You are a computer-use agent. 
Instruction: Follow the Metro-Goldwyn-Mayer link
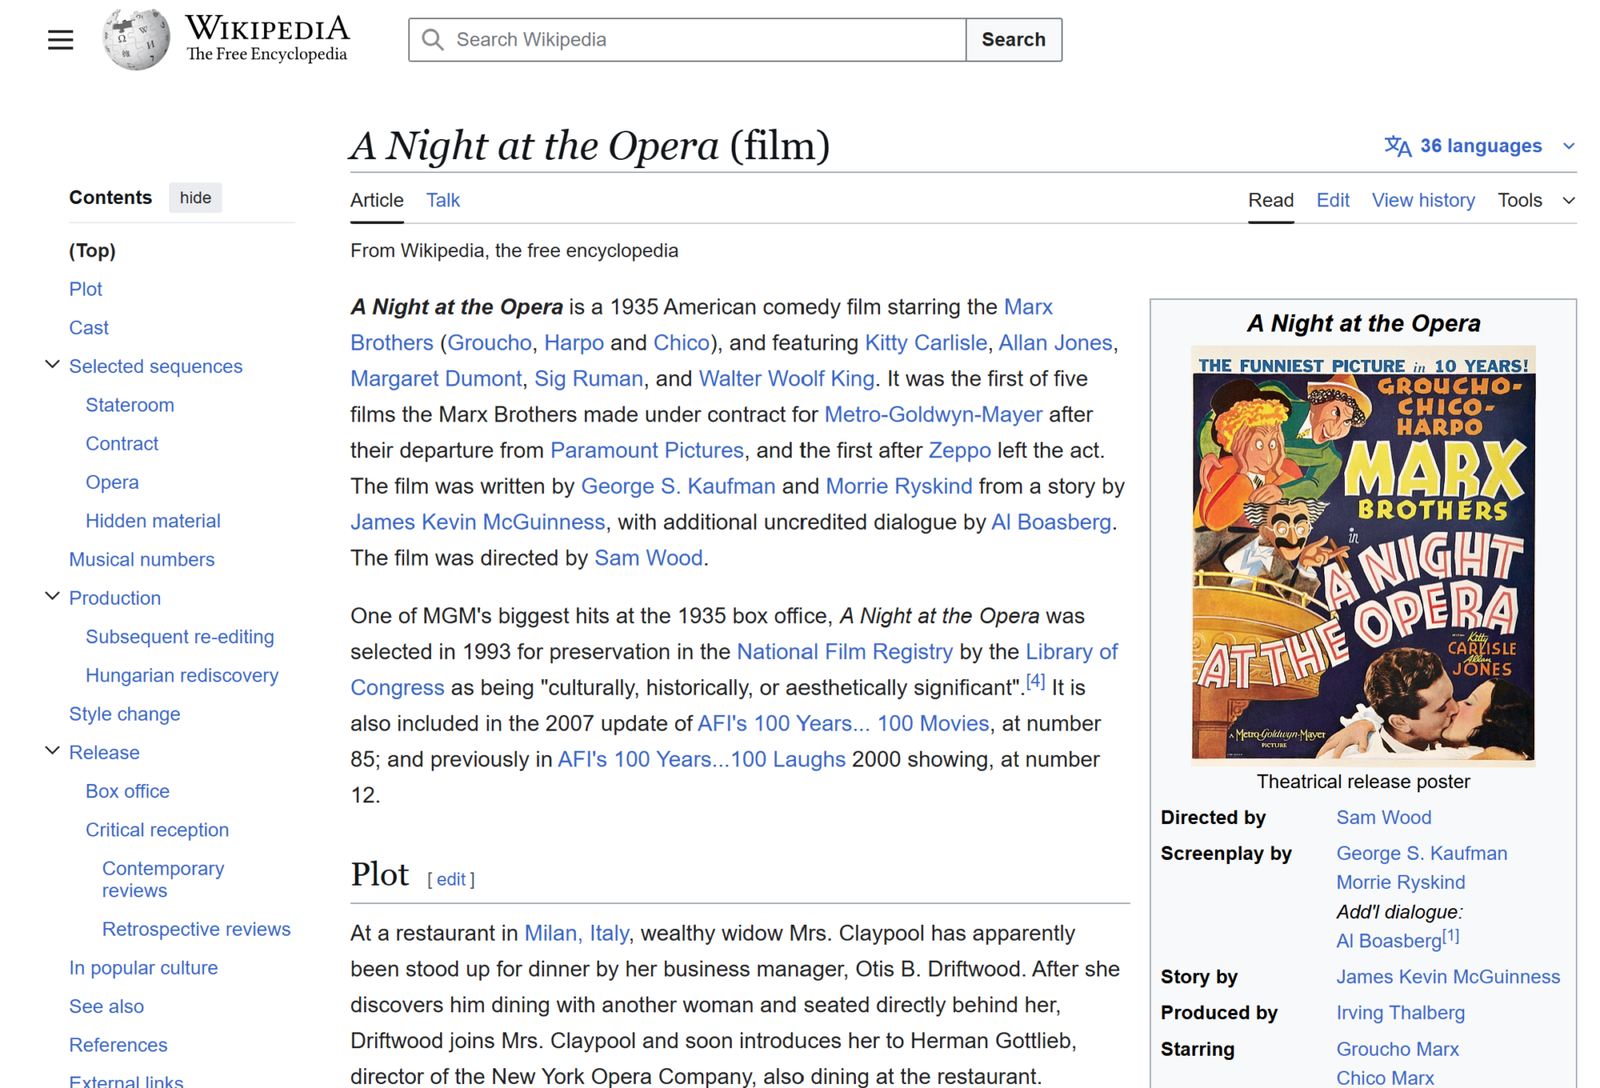click(x=932, y=414)
